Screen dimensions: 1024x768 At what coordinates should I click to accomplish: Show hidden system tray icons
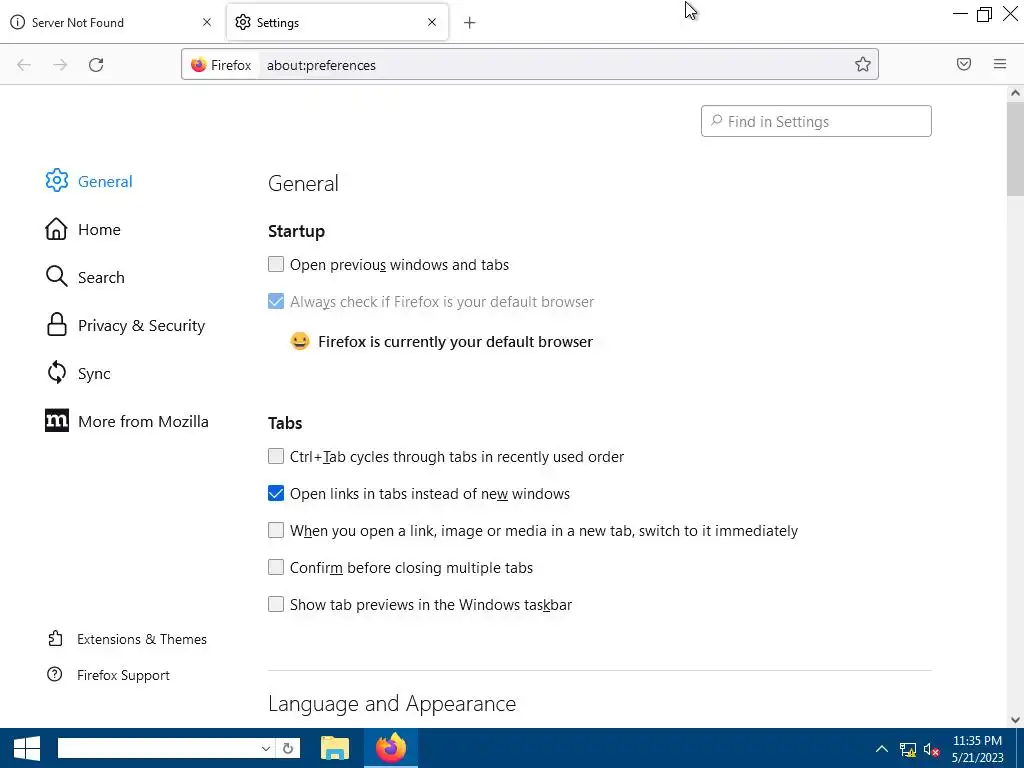(x=882, y=748)
